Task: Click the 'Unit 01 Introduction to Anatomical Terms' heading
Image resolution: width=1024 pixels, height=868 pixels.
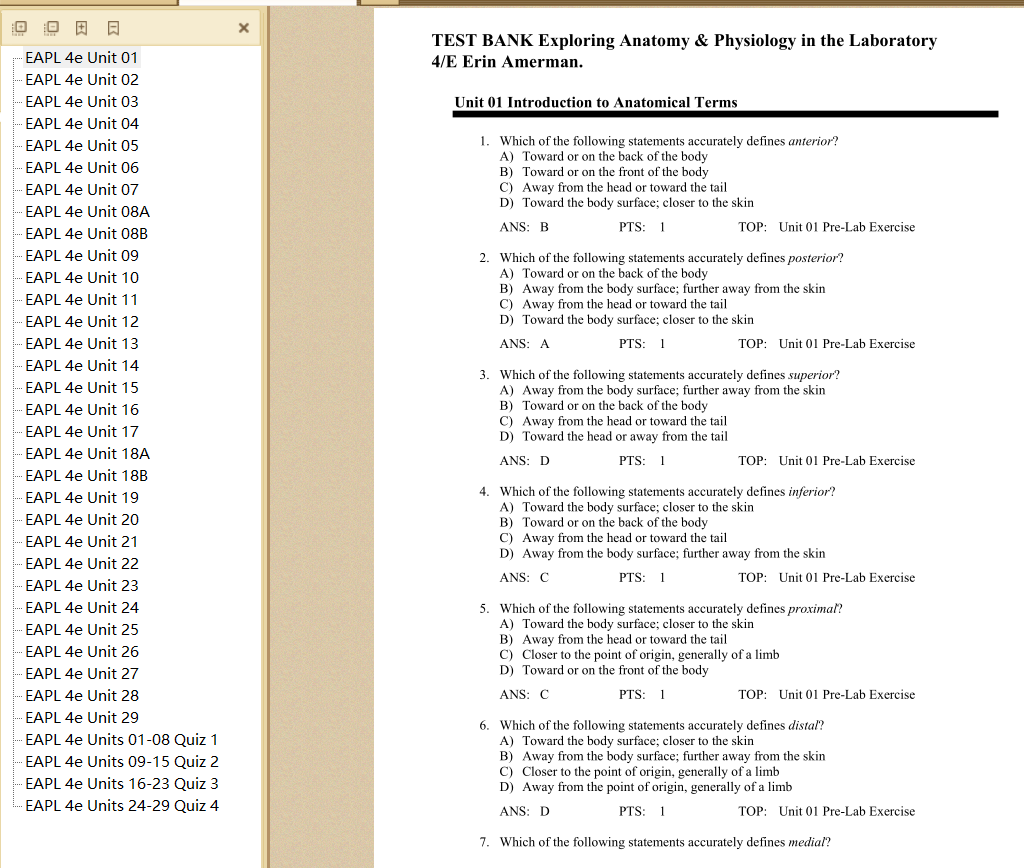Action: click(x=596, y=103)
